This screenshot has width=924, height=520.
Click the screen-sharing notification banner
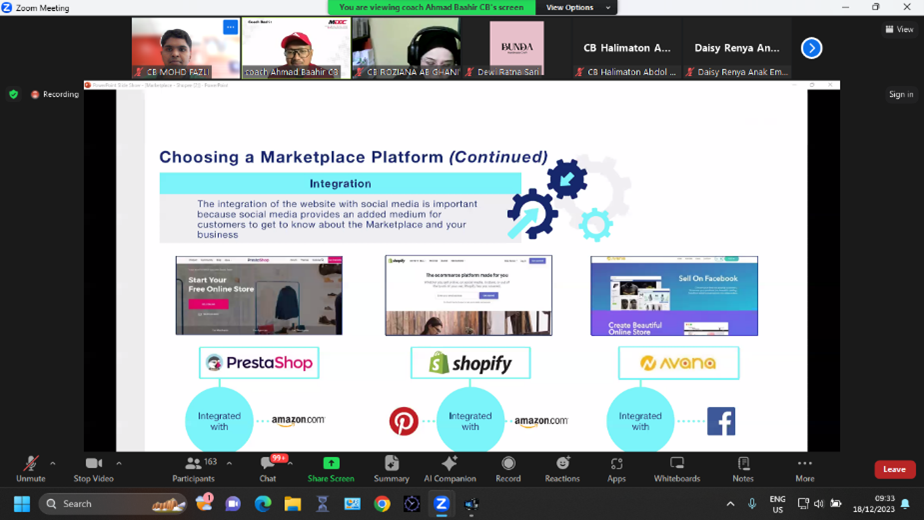431,8
